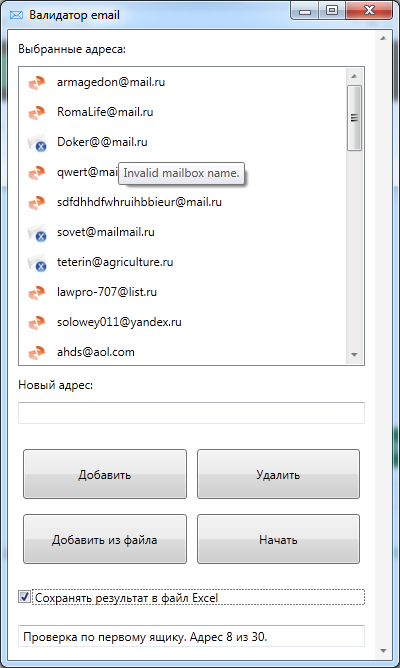Click the status icon next to ahds@aol.com
The image size is (400, 668).
click(x=37, y=353)
